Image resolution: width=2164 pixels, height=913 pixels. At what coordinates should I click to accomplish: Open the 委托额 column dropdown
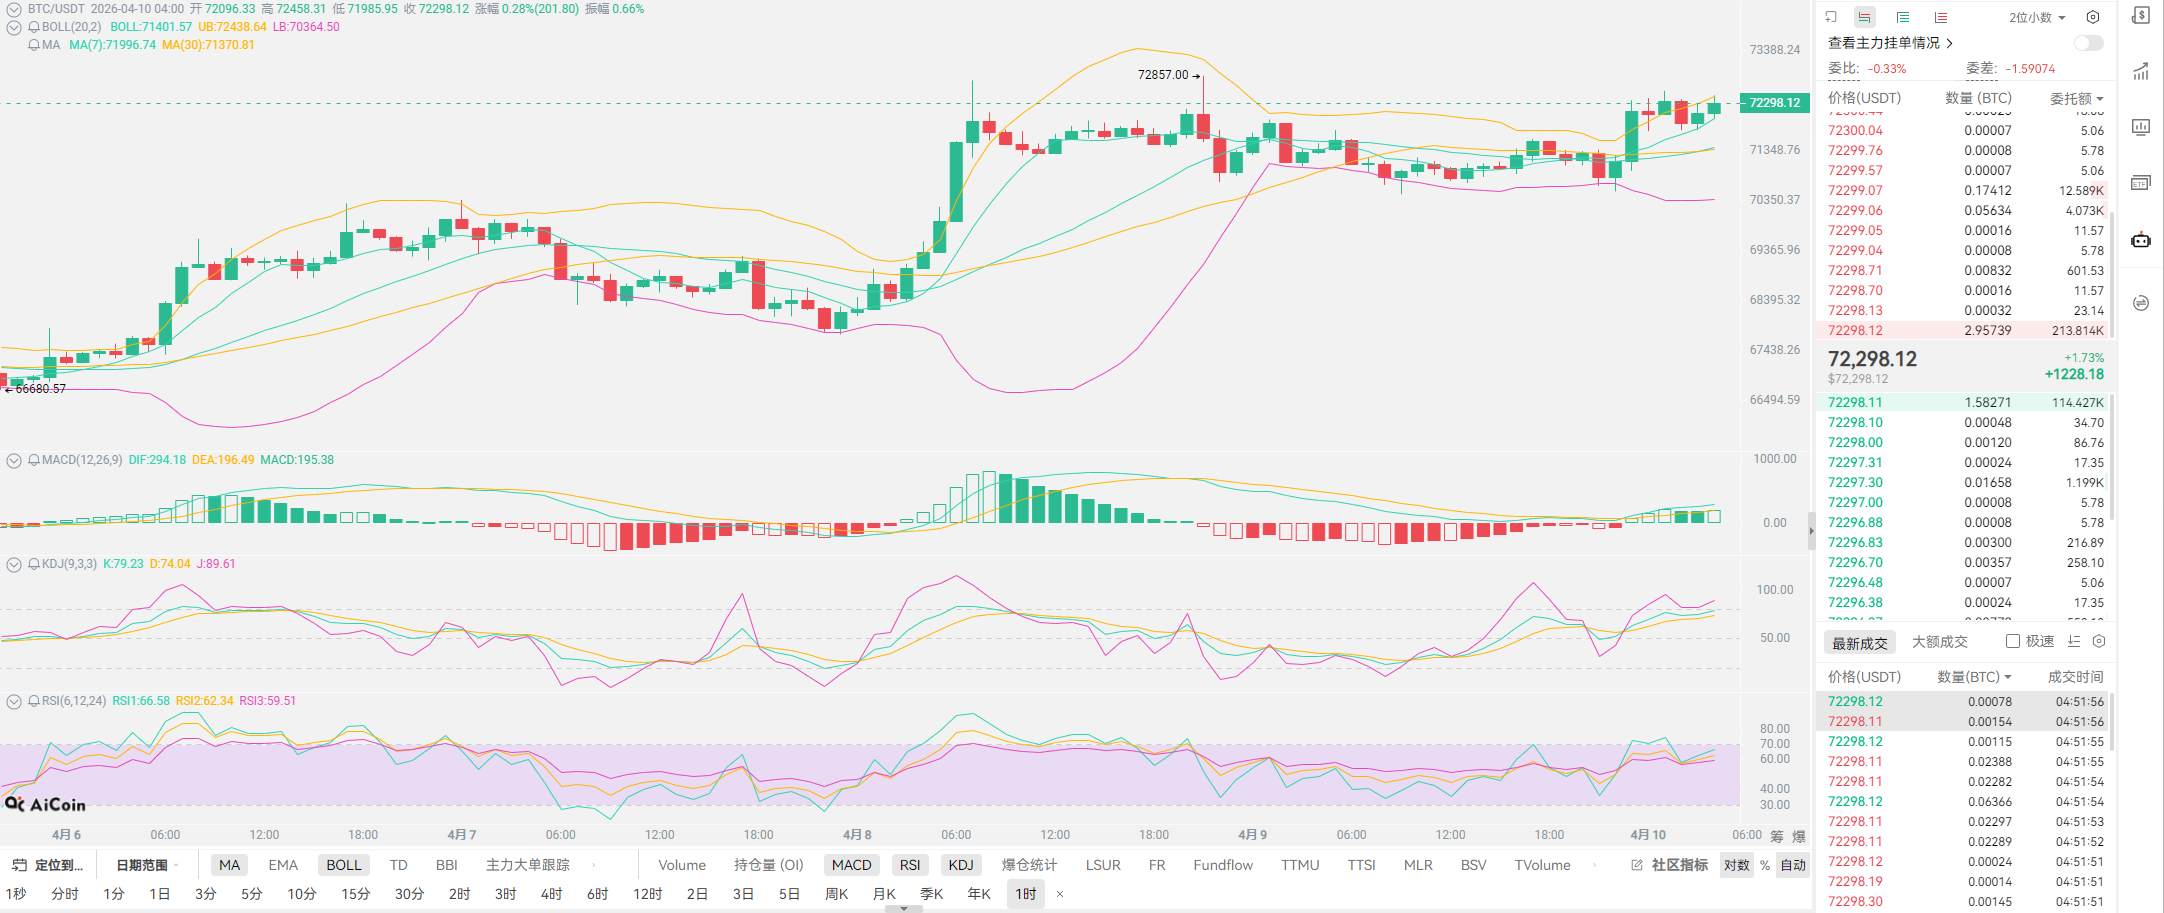click(x=2076, y=98)
